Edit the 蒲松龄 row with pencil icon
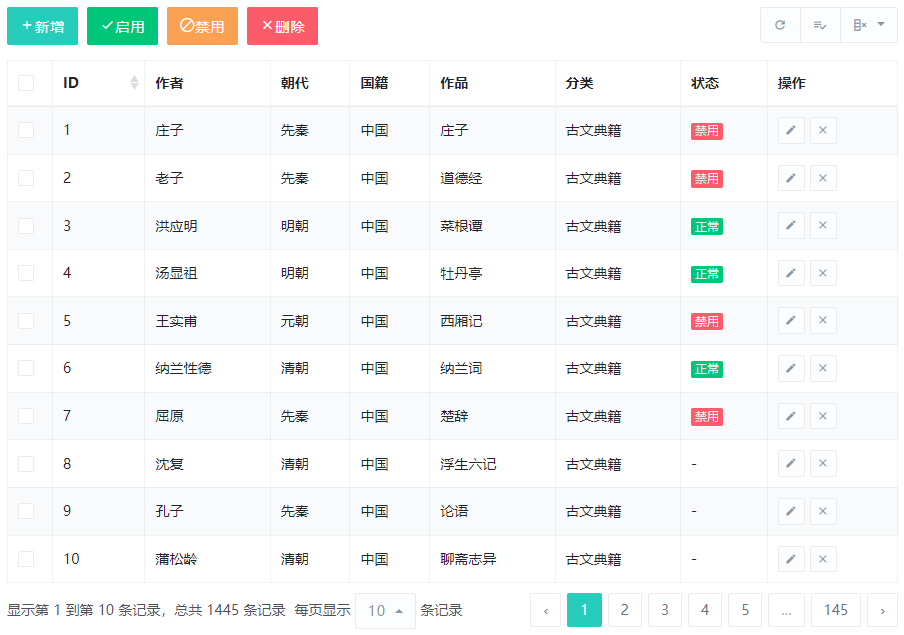This screenshot has width=904, height=635. click(791, 559)
